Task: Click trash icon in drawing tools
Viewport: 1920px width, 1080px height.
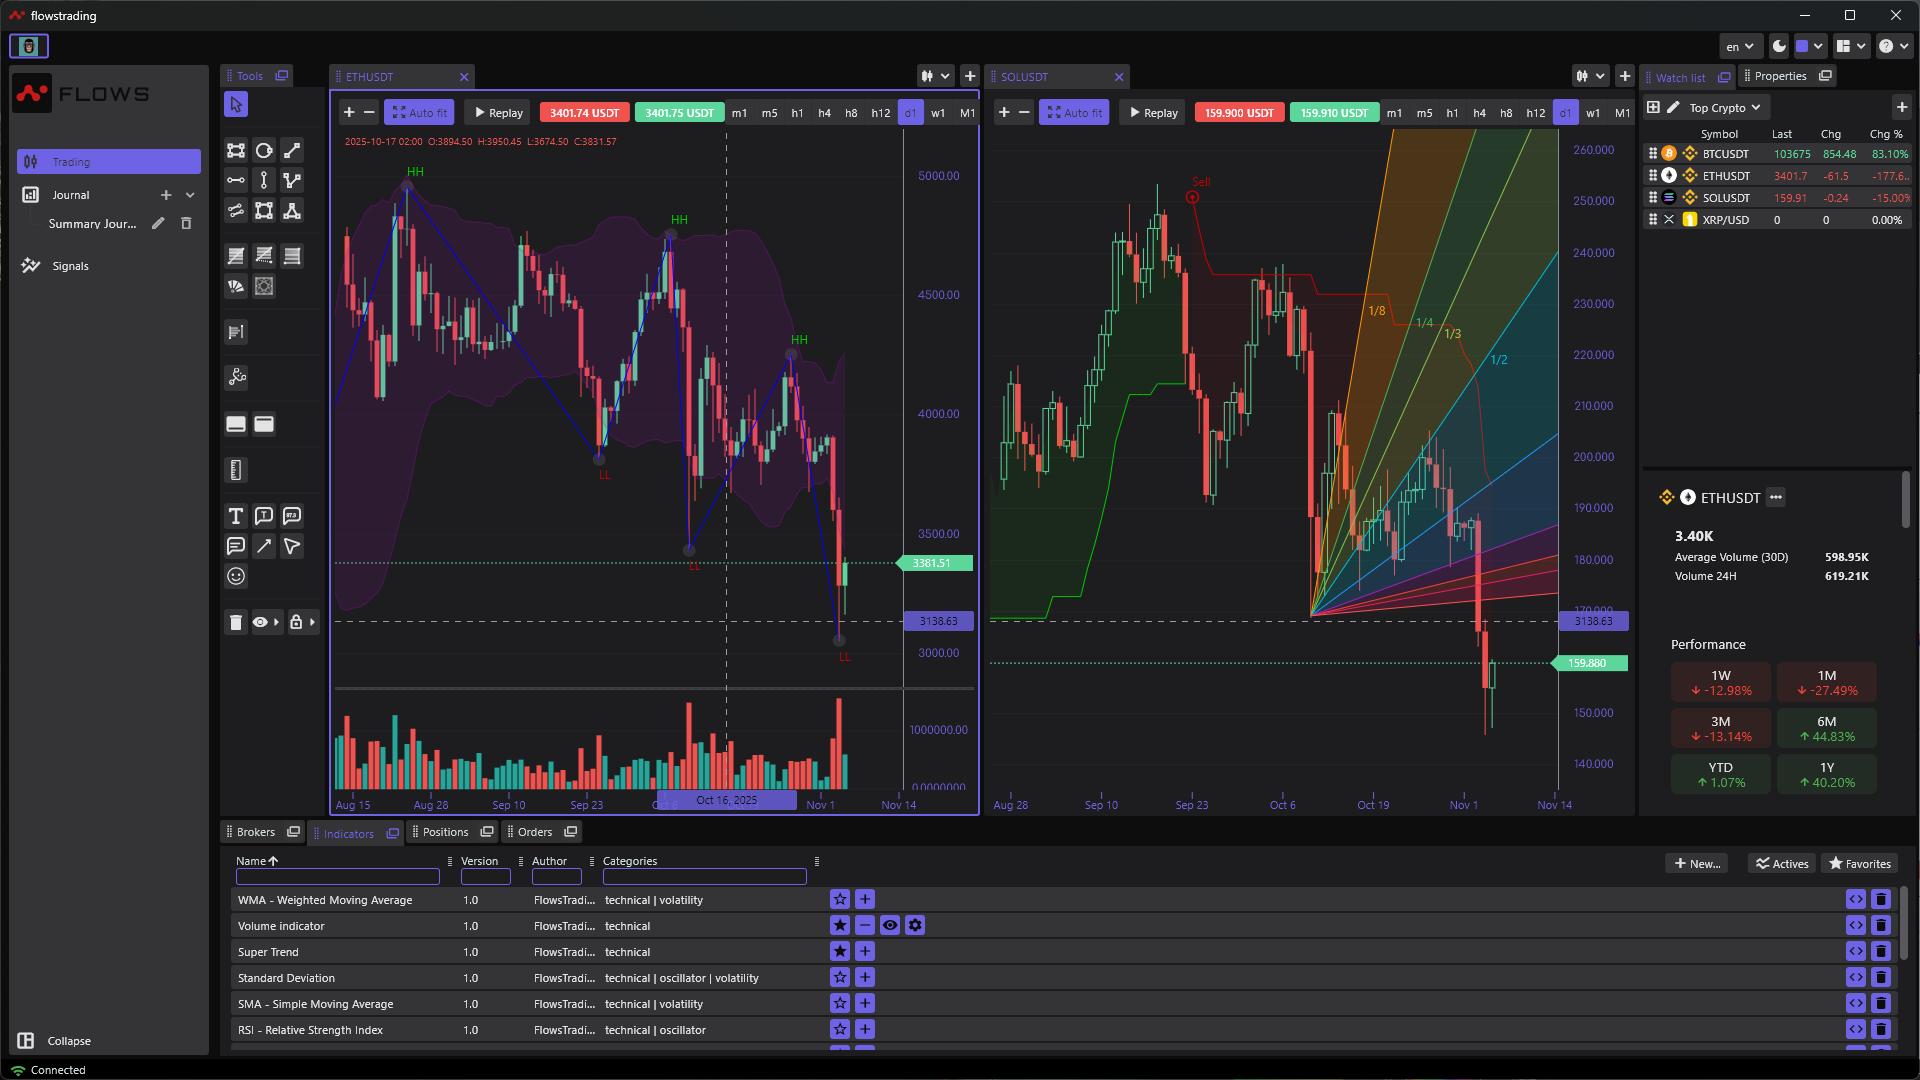Action: 236,622
